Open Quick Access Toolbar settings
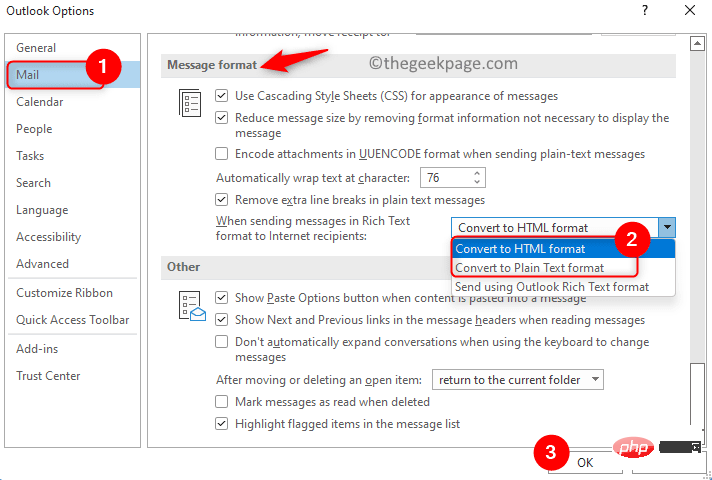Viewport: 712px width, 480px height. [x=73, y=320]
